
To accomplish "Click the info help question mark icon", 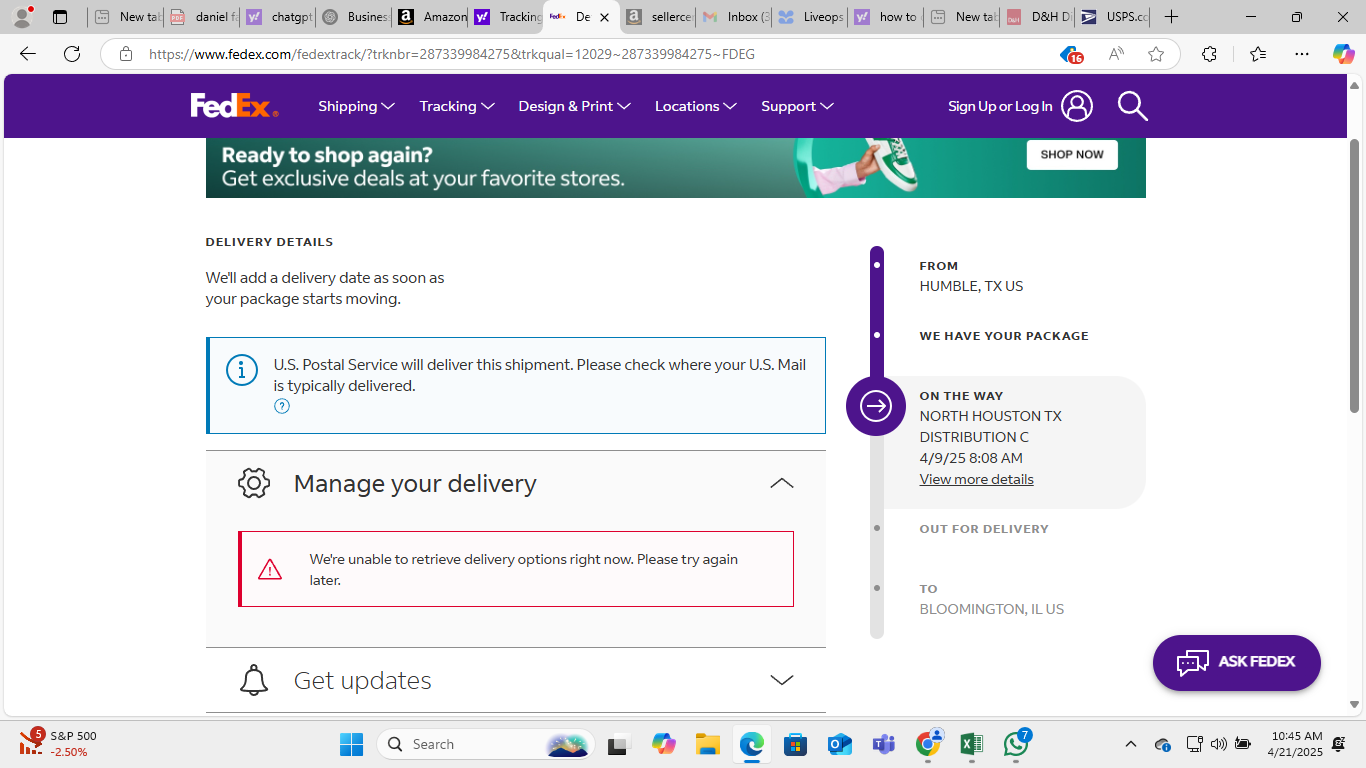I will [282, 406].
